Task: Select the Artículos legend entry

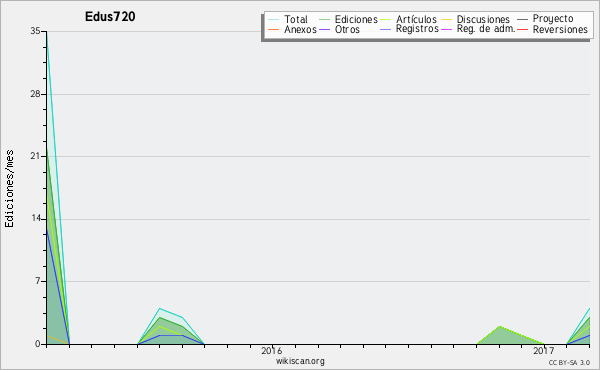Action: point(416,19)
